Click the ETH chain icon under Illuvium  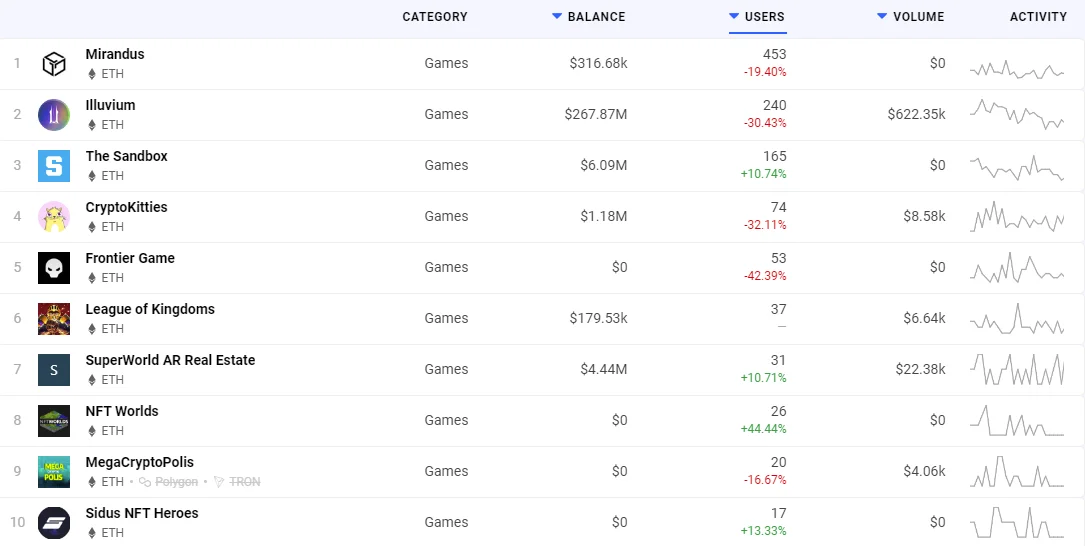(x=91, y=125)
